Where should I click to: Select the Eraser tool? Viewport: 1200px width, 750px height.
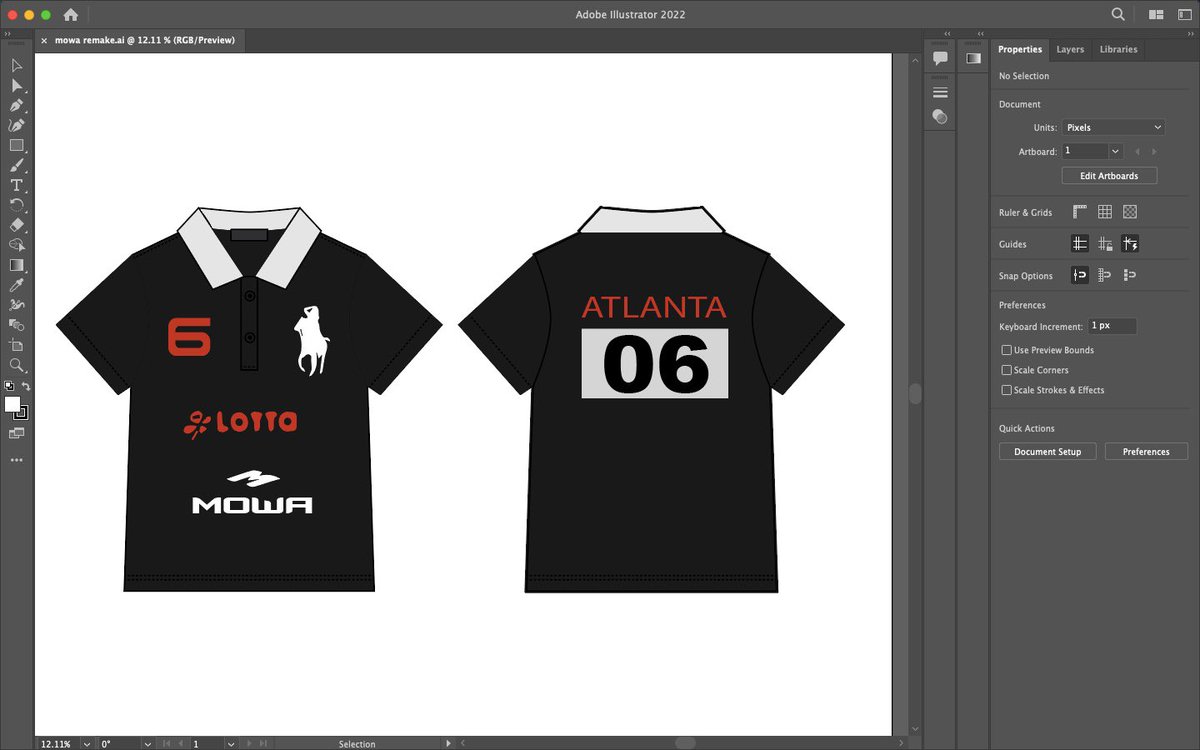tap(17, 225)
